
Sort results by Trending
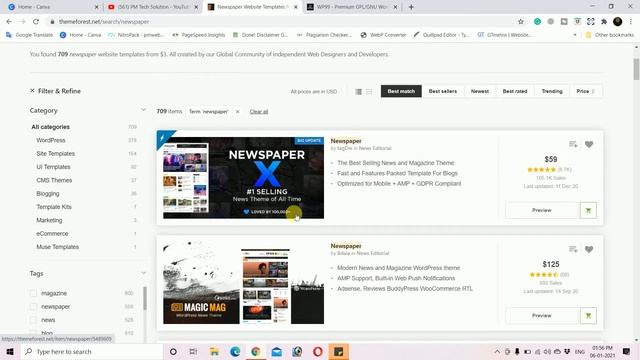click(552, 91)
